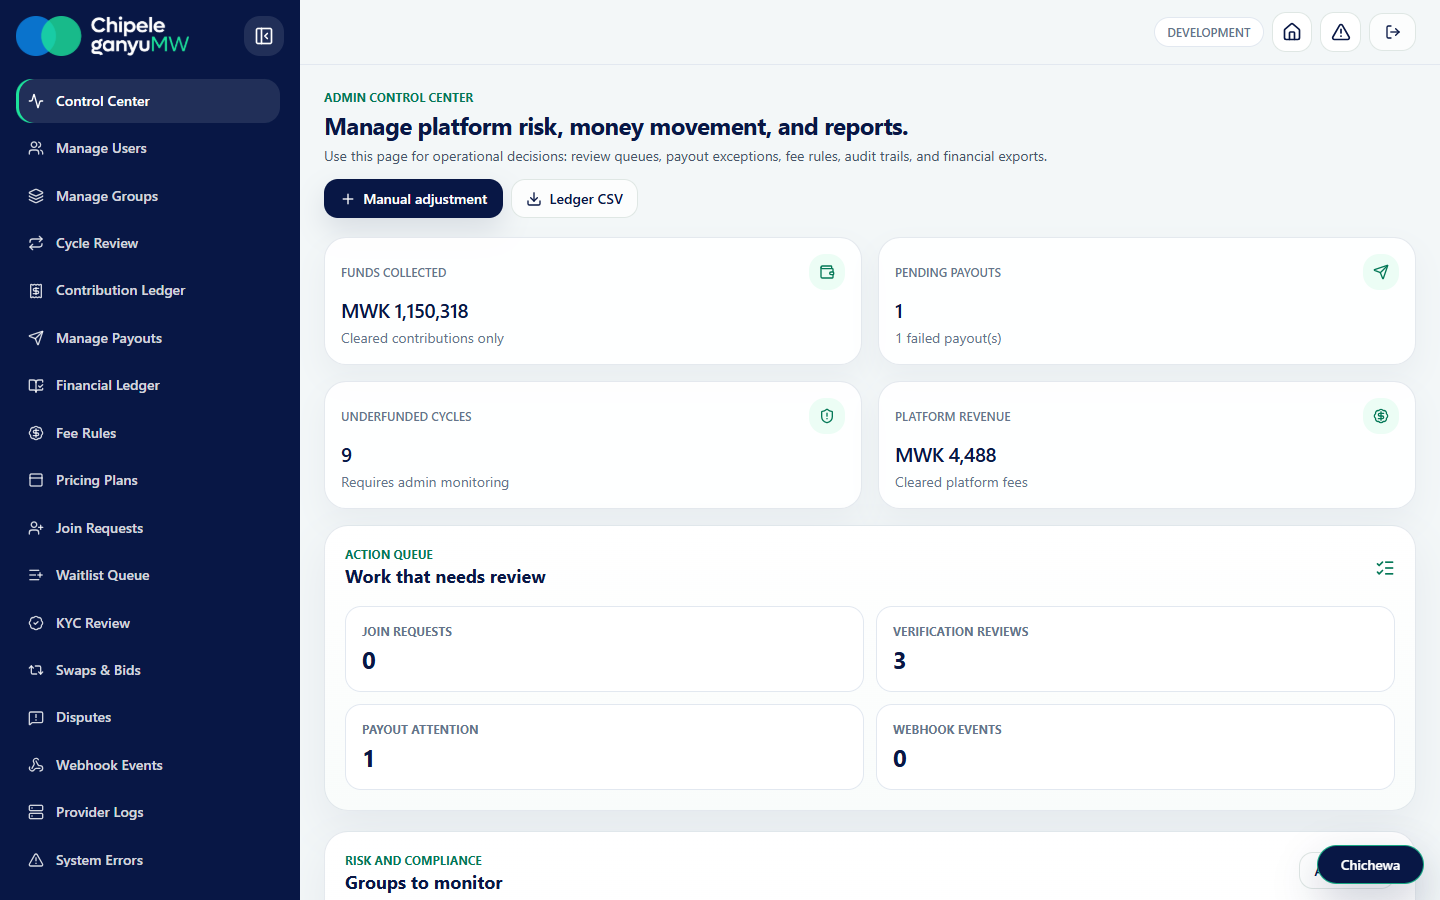Click the wallet icon on Funds Collected
The height and width of the screenshot is (900, 1440).
827,272
